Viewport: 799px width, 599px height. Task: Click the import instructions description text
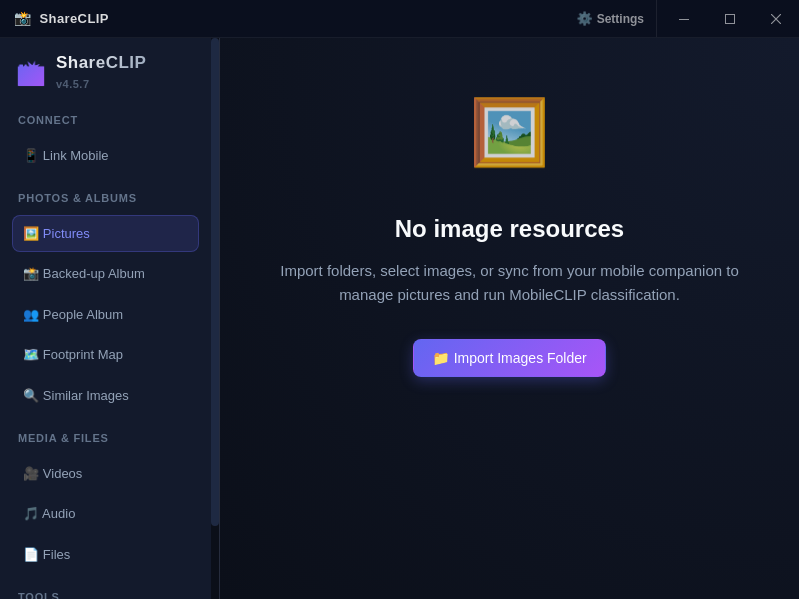[x=509, y=283]
